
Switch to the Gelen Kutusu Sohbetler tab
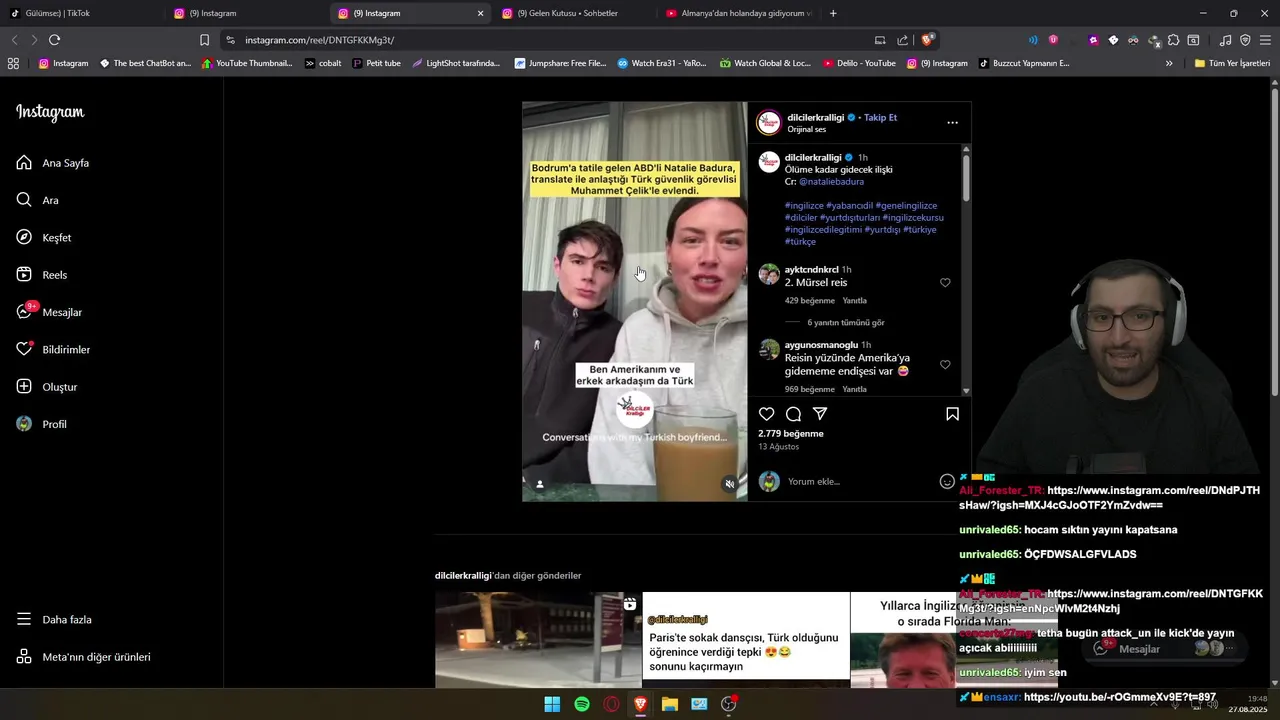click(x=575, y=13)
